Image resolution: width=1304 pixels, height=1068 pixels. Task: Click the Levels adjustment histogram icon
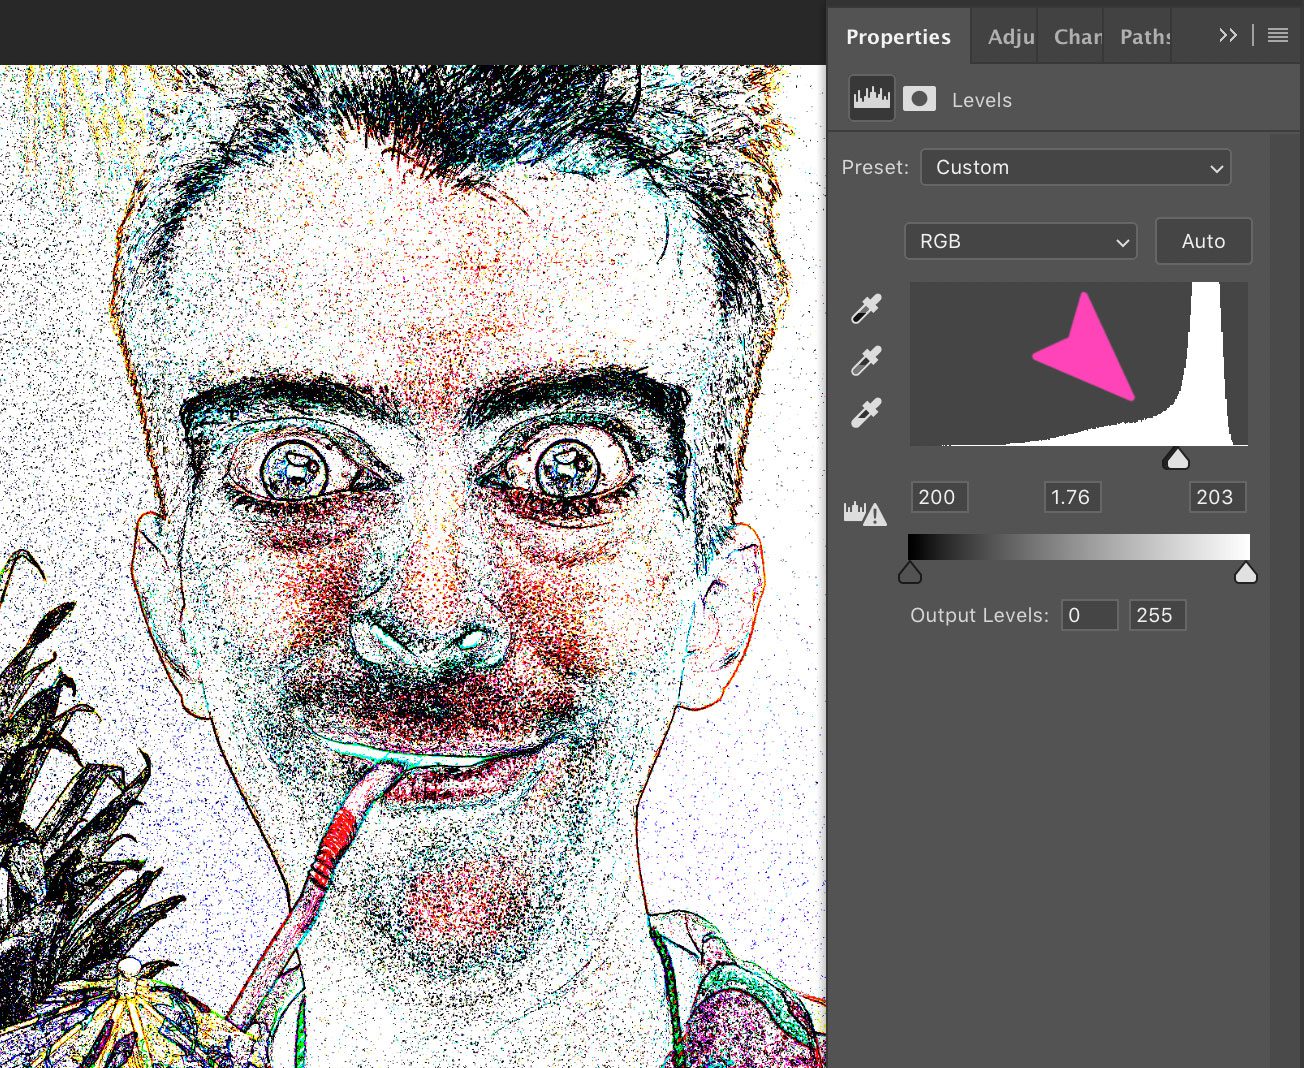871,97
